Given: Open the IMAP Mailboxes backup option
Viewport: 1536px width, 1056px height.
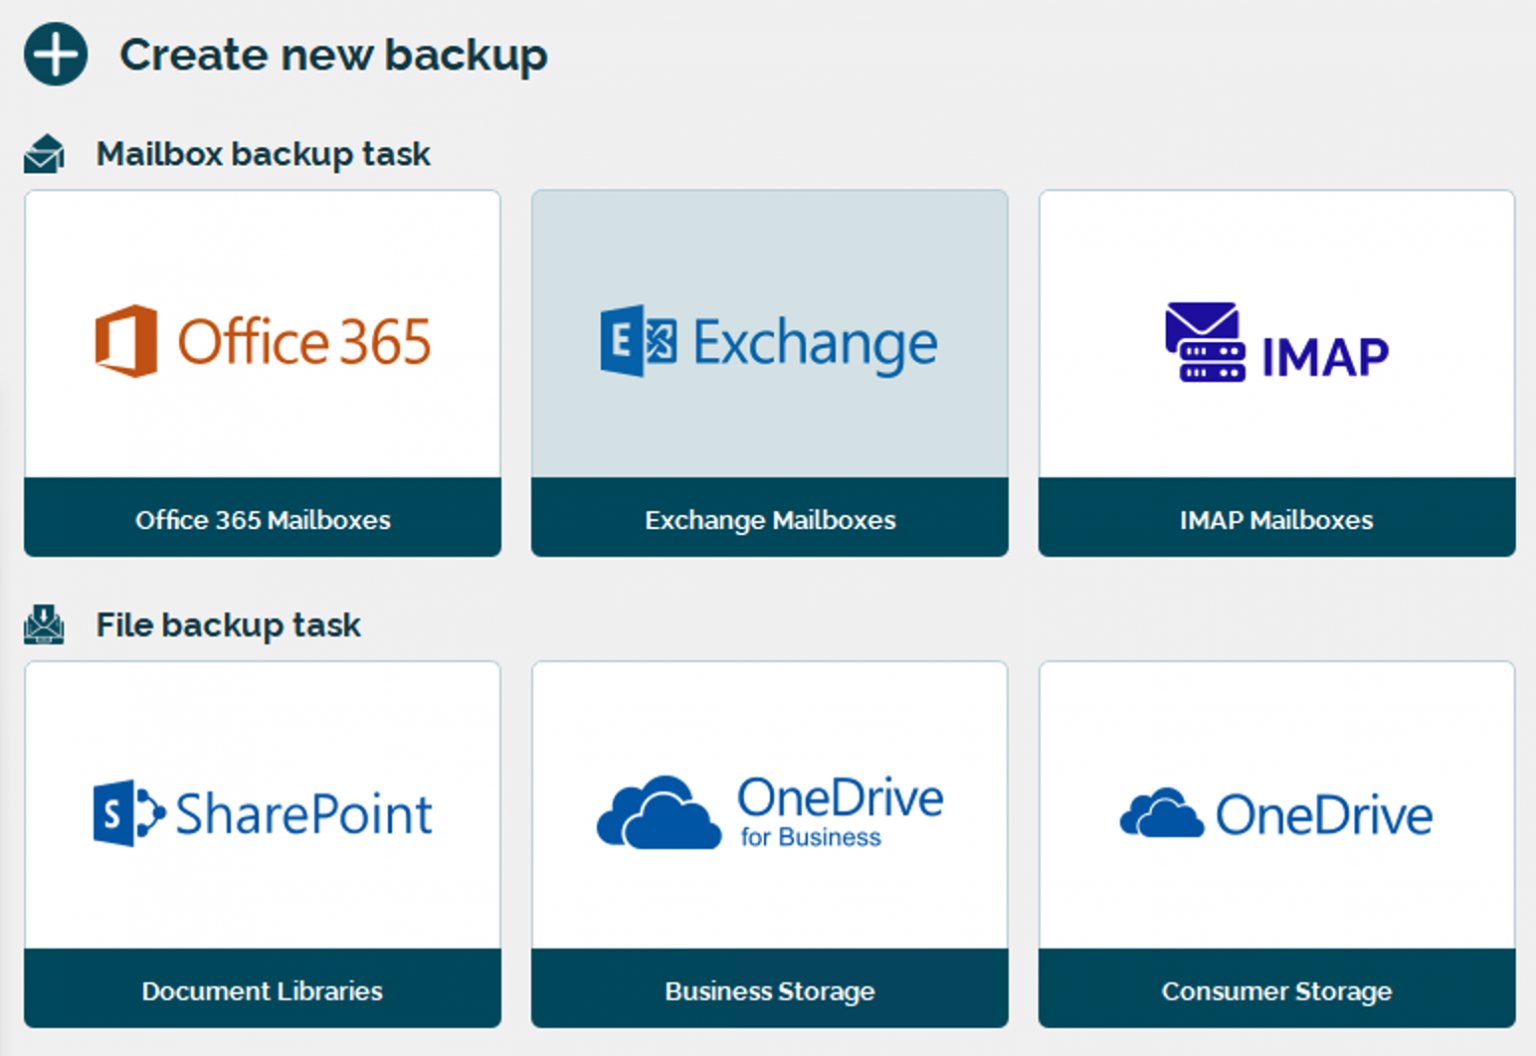Looking at the screenshot, I should (x=1275, y=519).
